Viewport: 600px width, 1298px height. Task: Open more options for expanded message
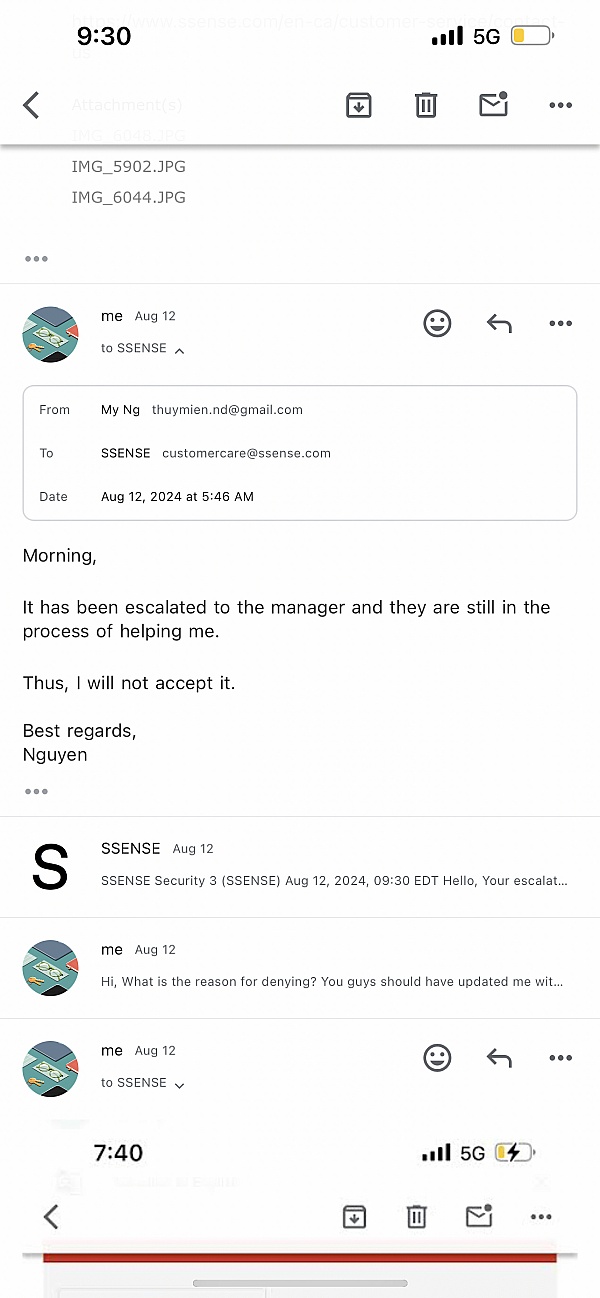(x=560, y=323)
